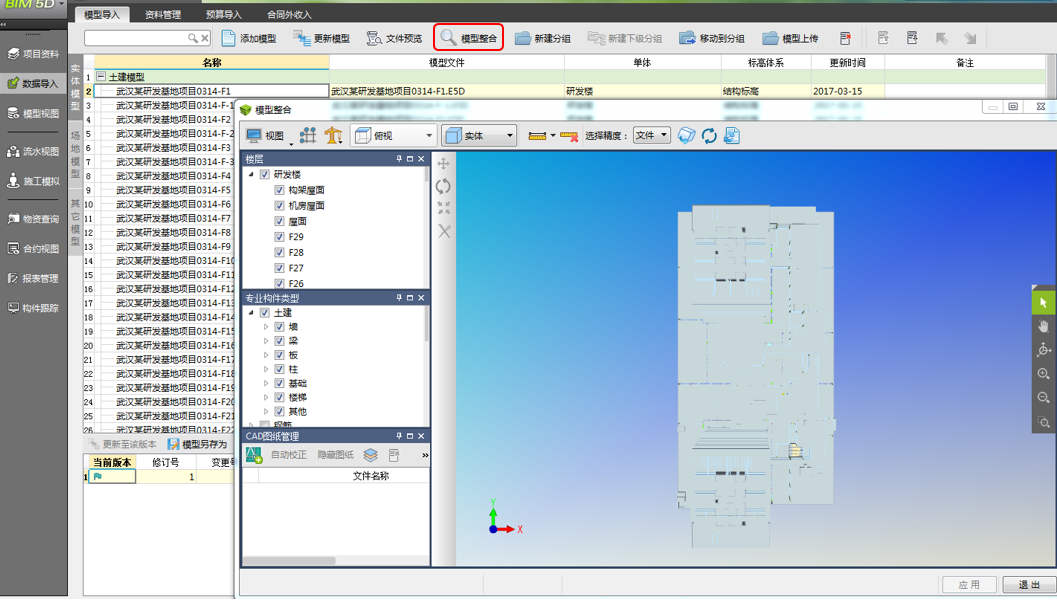Switch to the 合同外收入 tab
1057x602 pixels.
289,15
